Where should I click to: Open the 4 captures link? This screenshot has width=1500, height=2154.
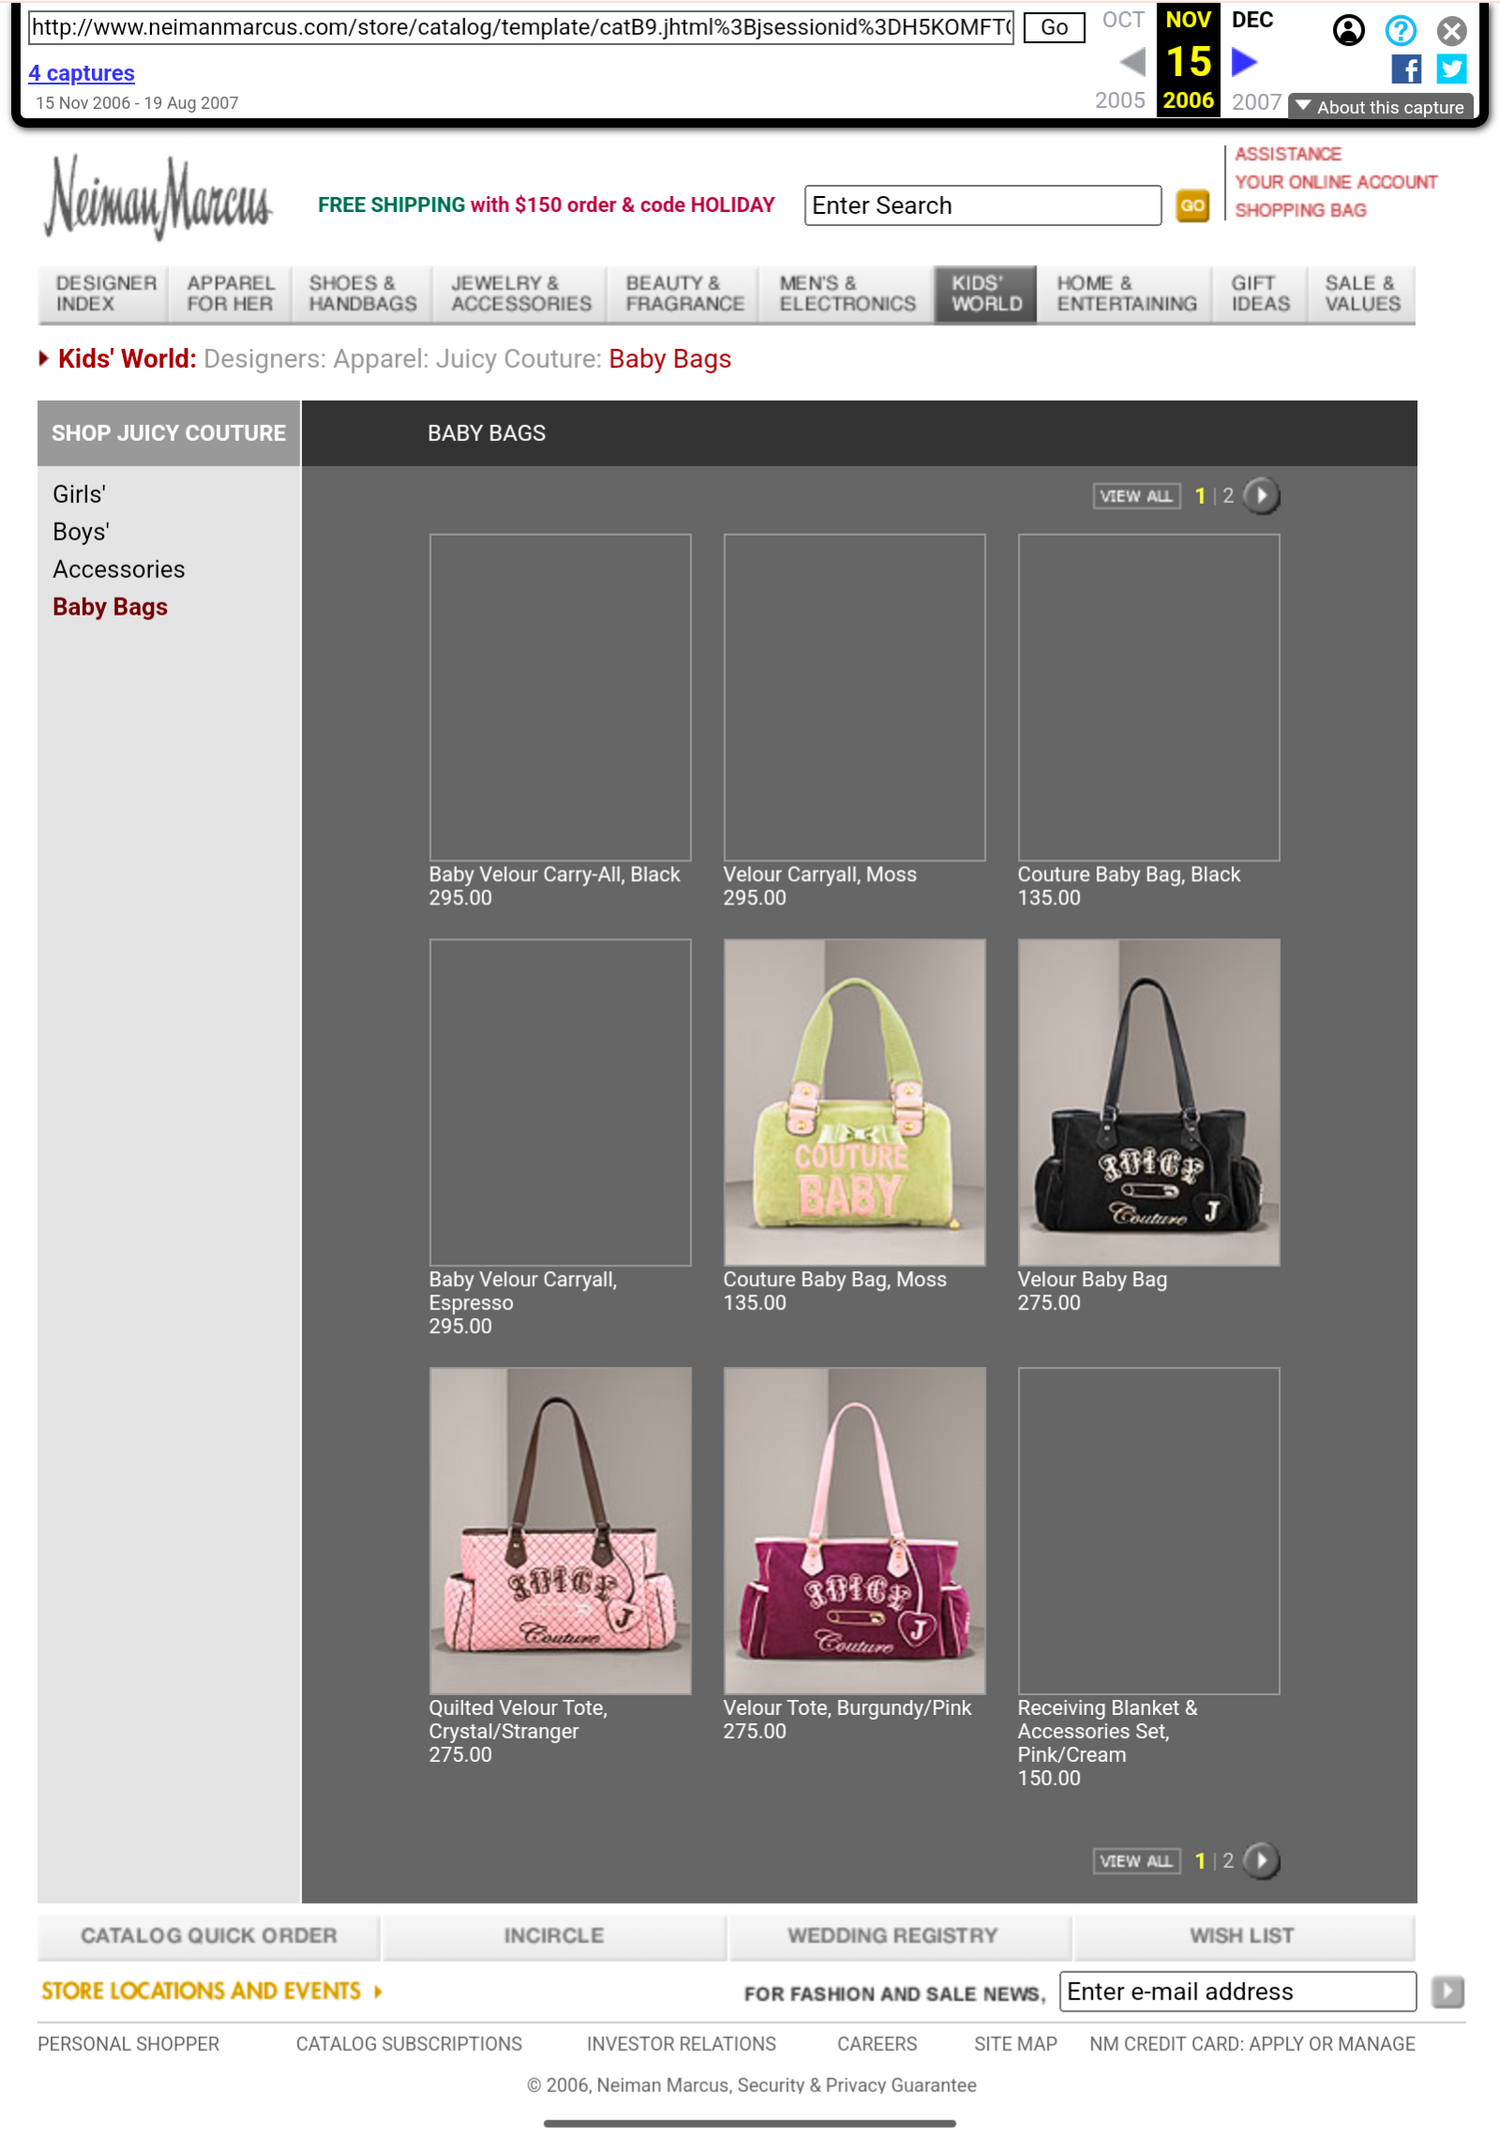click(x=81, y=73)
